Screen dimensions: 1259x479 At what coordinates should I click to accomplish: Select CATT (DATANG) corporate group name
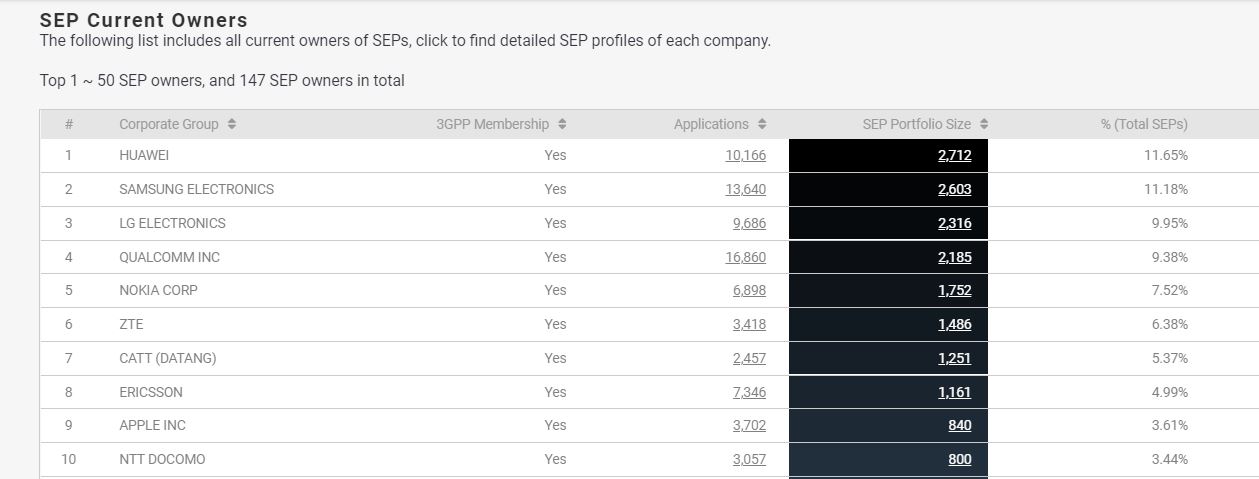pyautogui.click(x=167, y=358)
